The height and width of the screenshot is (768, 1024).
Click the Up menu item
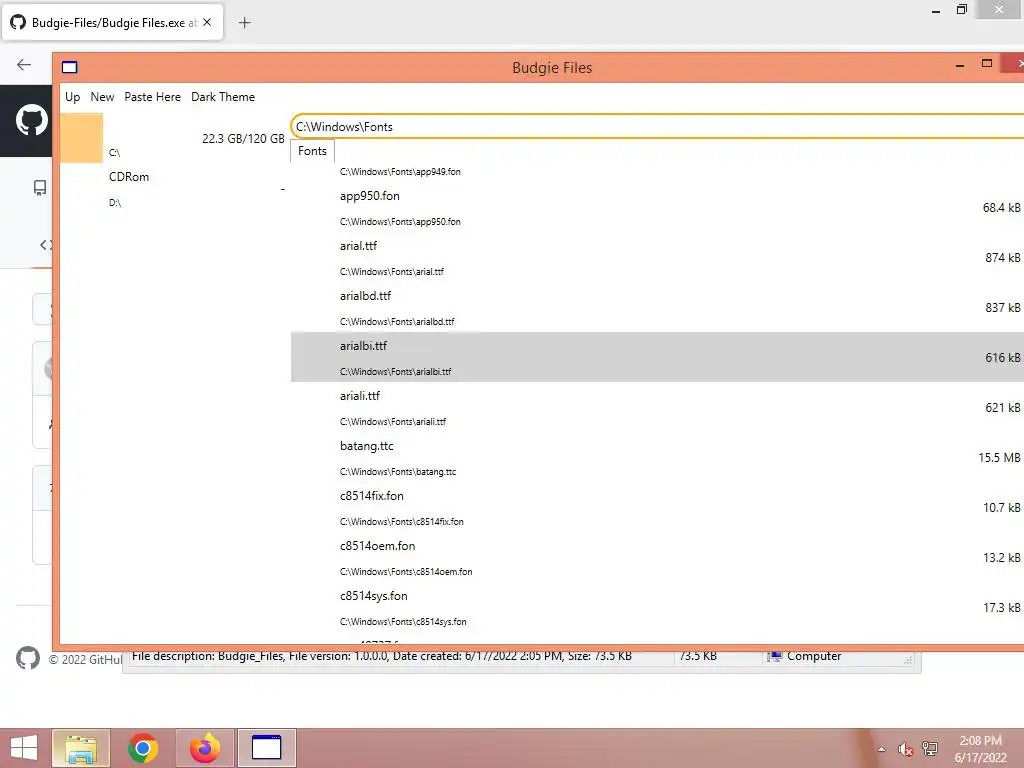pyautogui.click(x=72, y=97)
